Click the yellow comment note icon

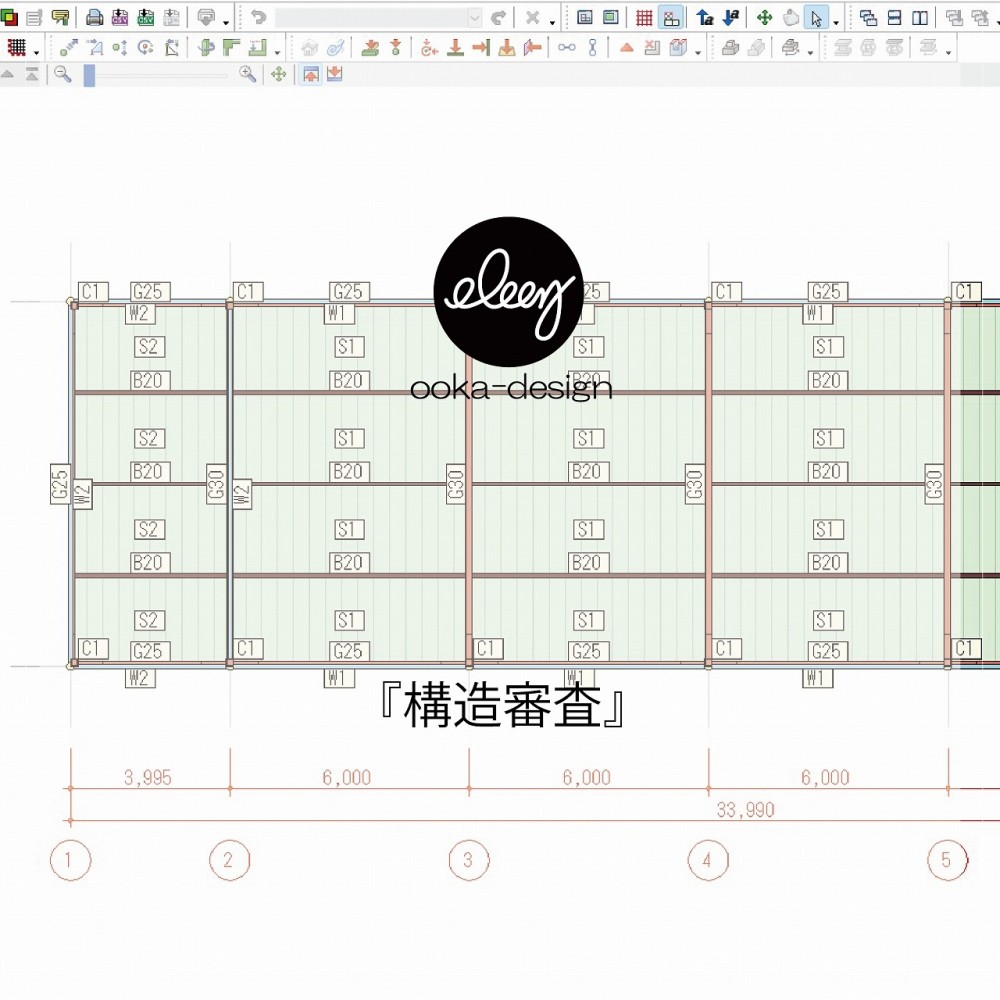pos(61,18)
